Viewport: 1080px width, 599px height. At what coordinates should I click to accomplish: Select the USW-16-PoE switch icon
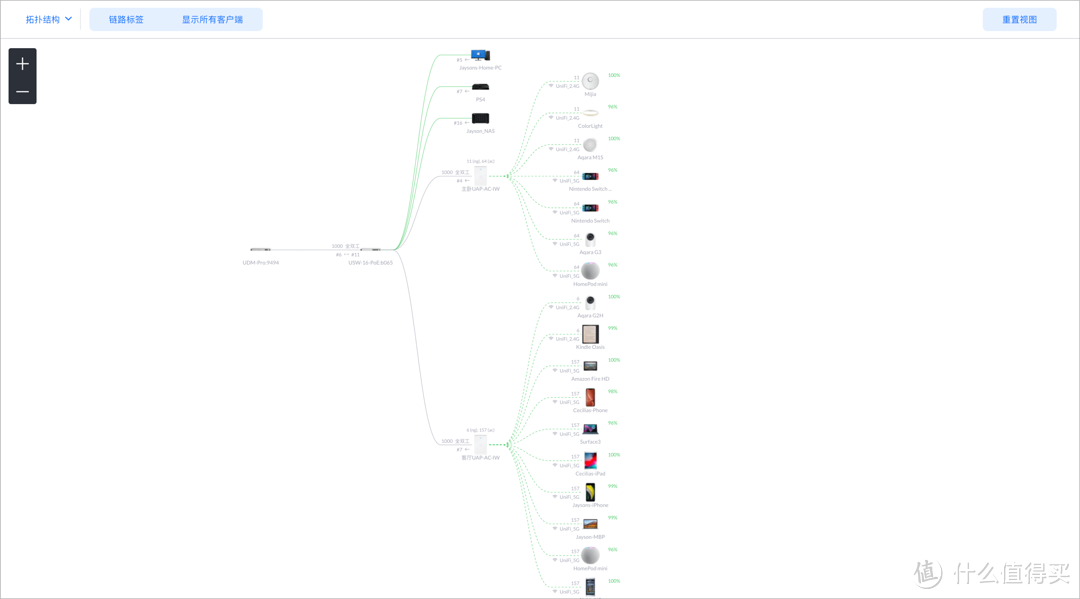(x=371, y=249)
